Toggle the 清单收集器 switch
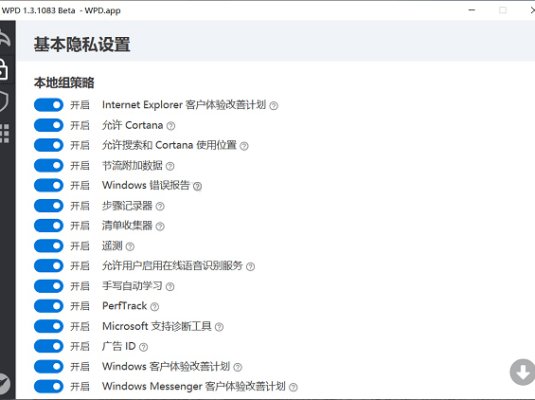Viewport: 535px width, 400px height. 49,225
